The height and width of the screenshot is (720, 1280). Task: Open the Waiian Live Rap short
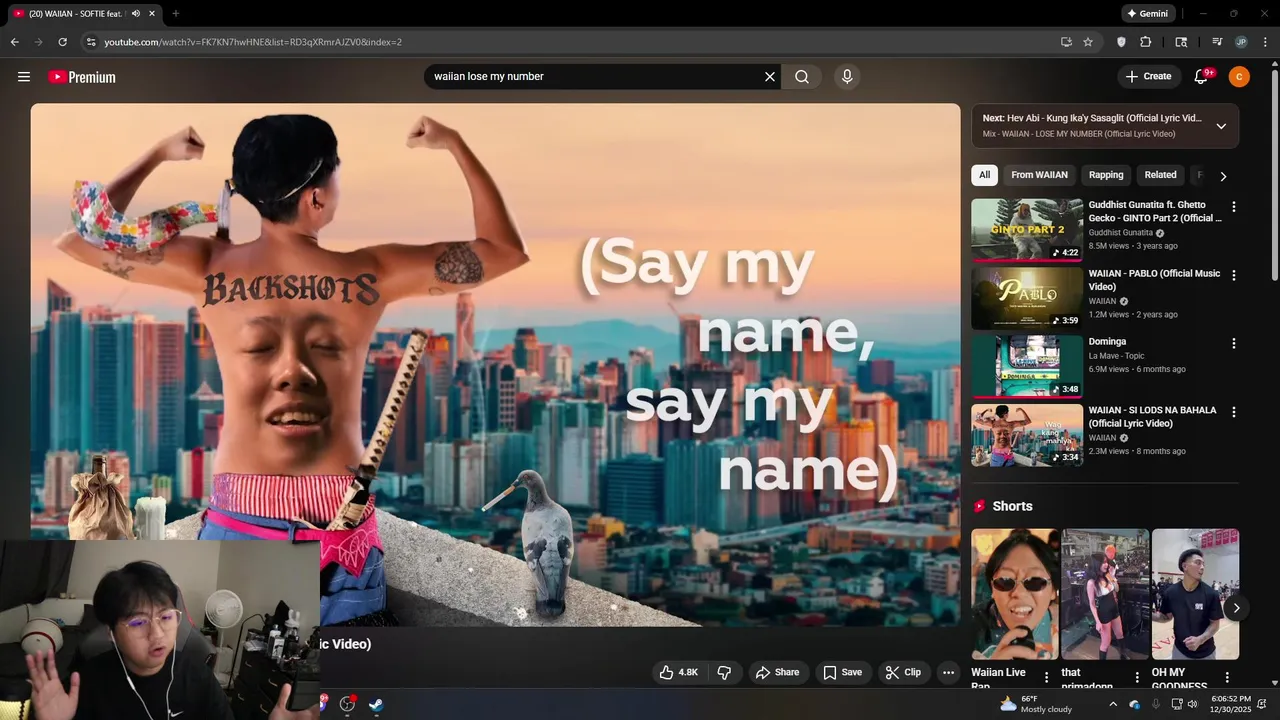pyautogui.click(x=1015, y=594)
